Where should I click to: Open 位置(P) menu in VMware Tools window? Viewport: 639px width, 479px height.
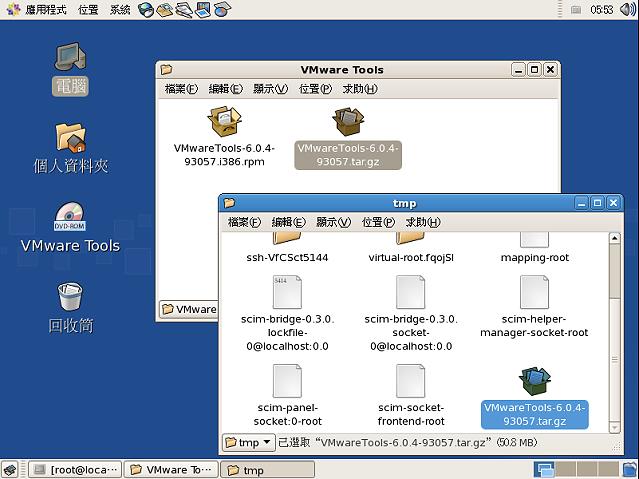pyautogui.click(x=315, y=88)
